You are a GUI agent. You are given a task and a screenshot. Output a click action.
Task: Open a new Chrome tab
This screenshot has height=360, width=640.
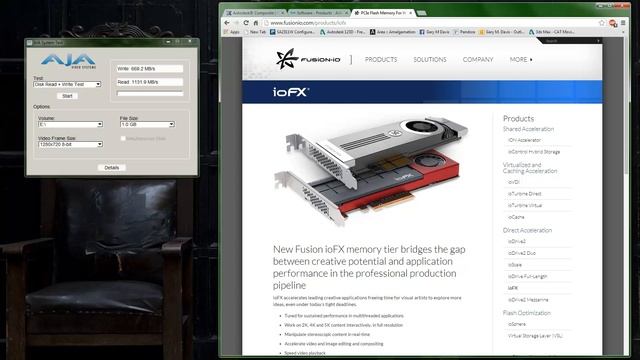click(422, 13)
